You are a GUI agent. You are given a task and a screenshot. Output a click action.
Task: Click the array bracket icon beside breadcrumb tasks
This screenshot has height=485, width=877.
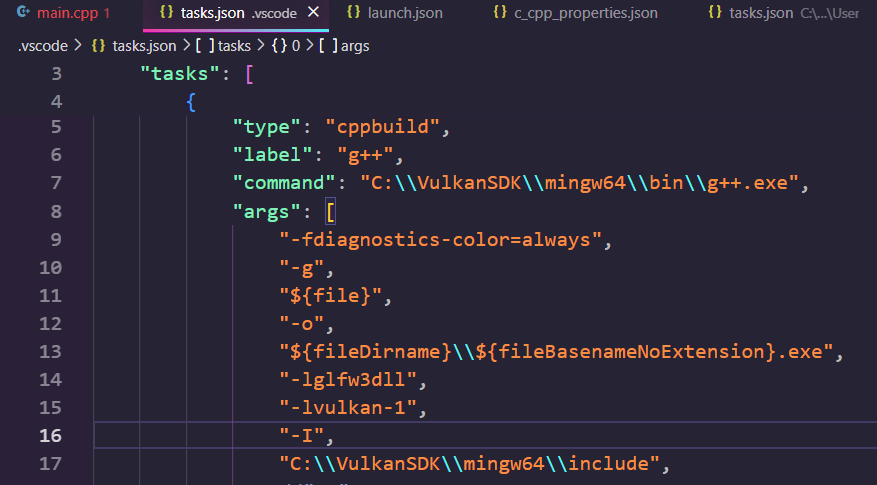[205, 46]
